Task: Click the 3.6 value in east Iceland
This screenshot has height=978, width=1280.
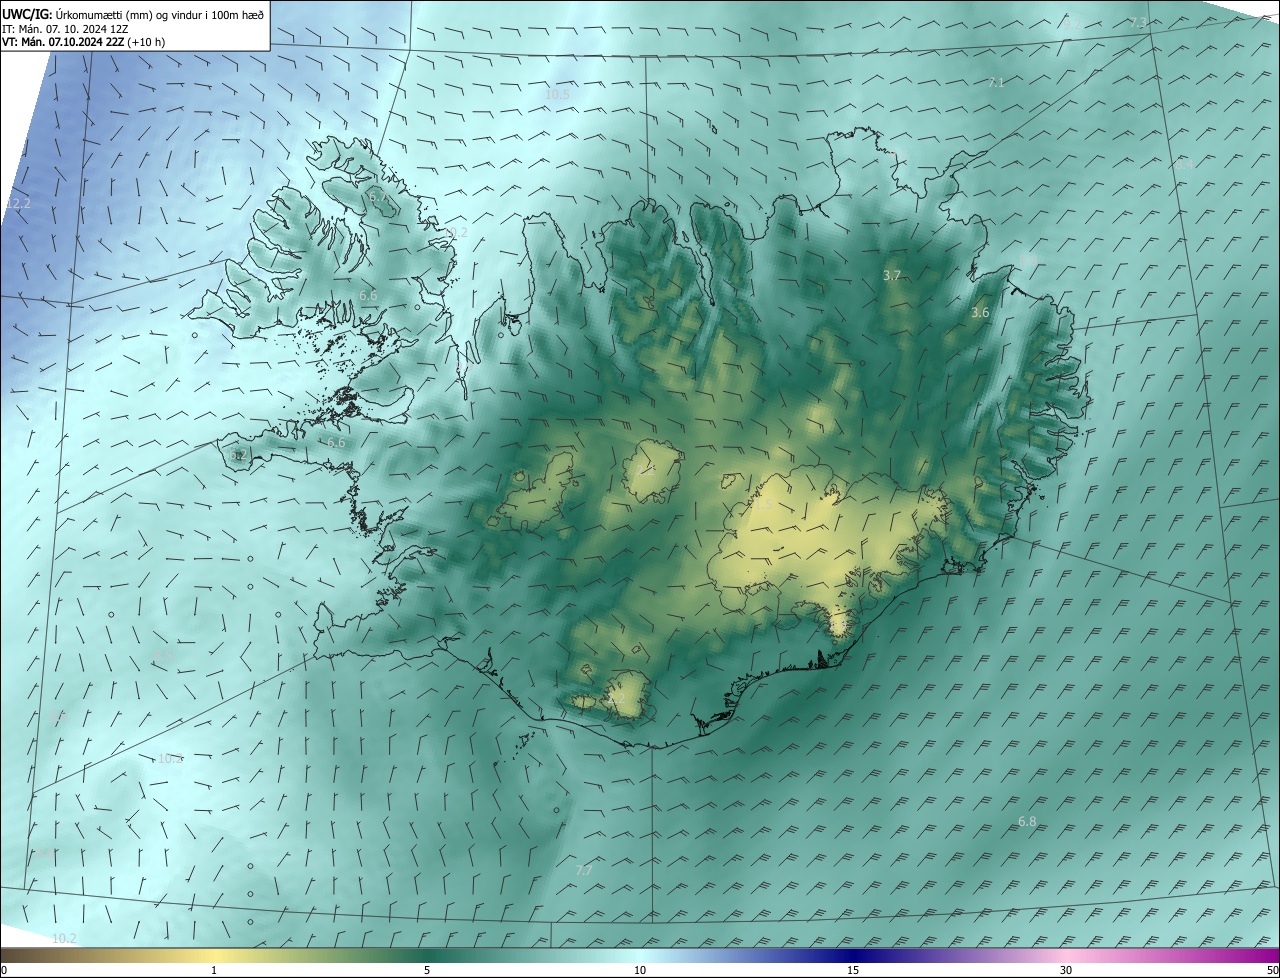Action: click(x=980, y=312)
